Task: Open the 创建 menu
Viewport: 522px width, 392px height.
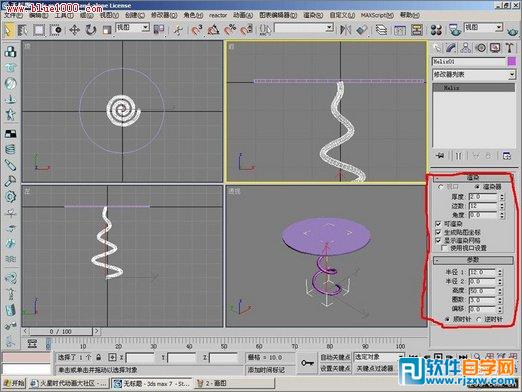Action: click(x=135, y=15)
